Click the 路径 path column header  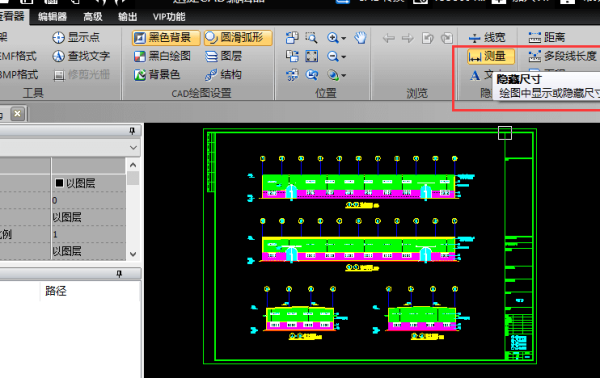(x=56, y=291)
